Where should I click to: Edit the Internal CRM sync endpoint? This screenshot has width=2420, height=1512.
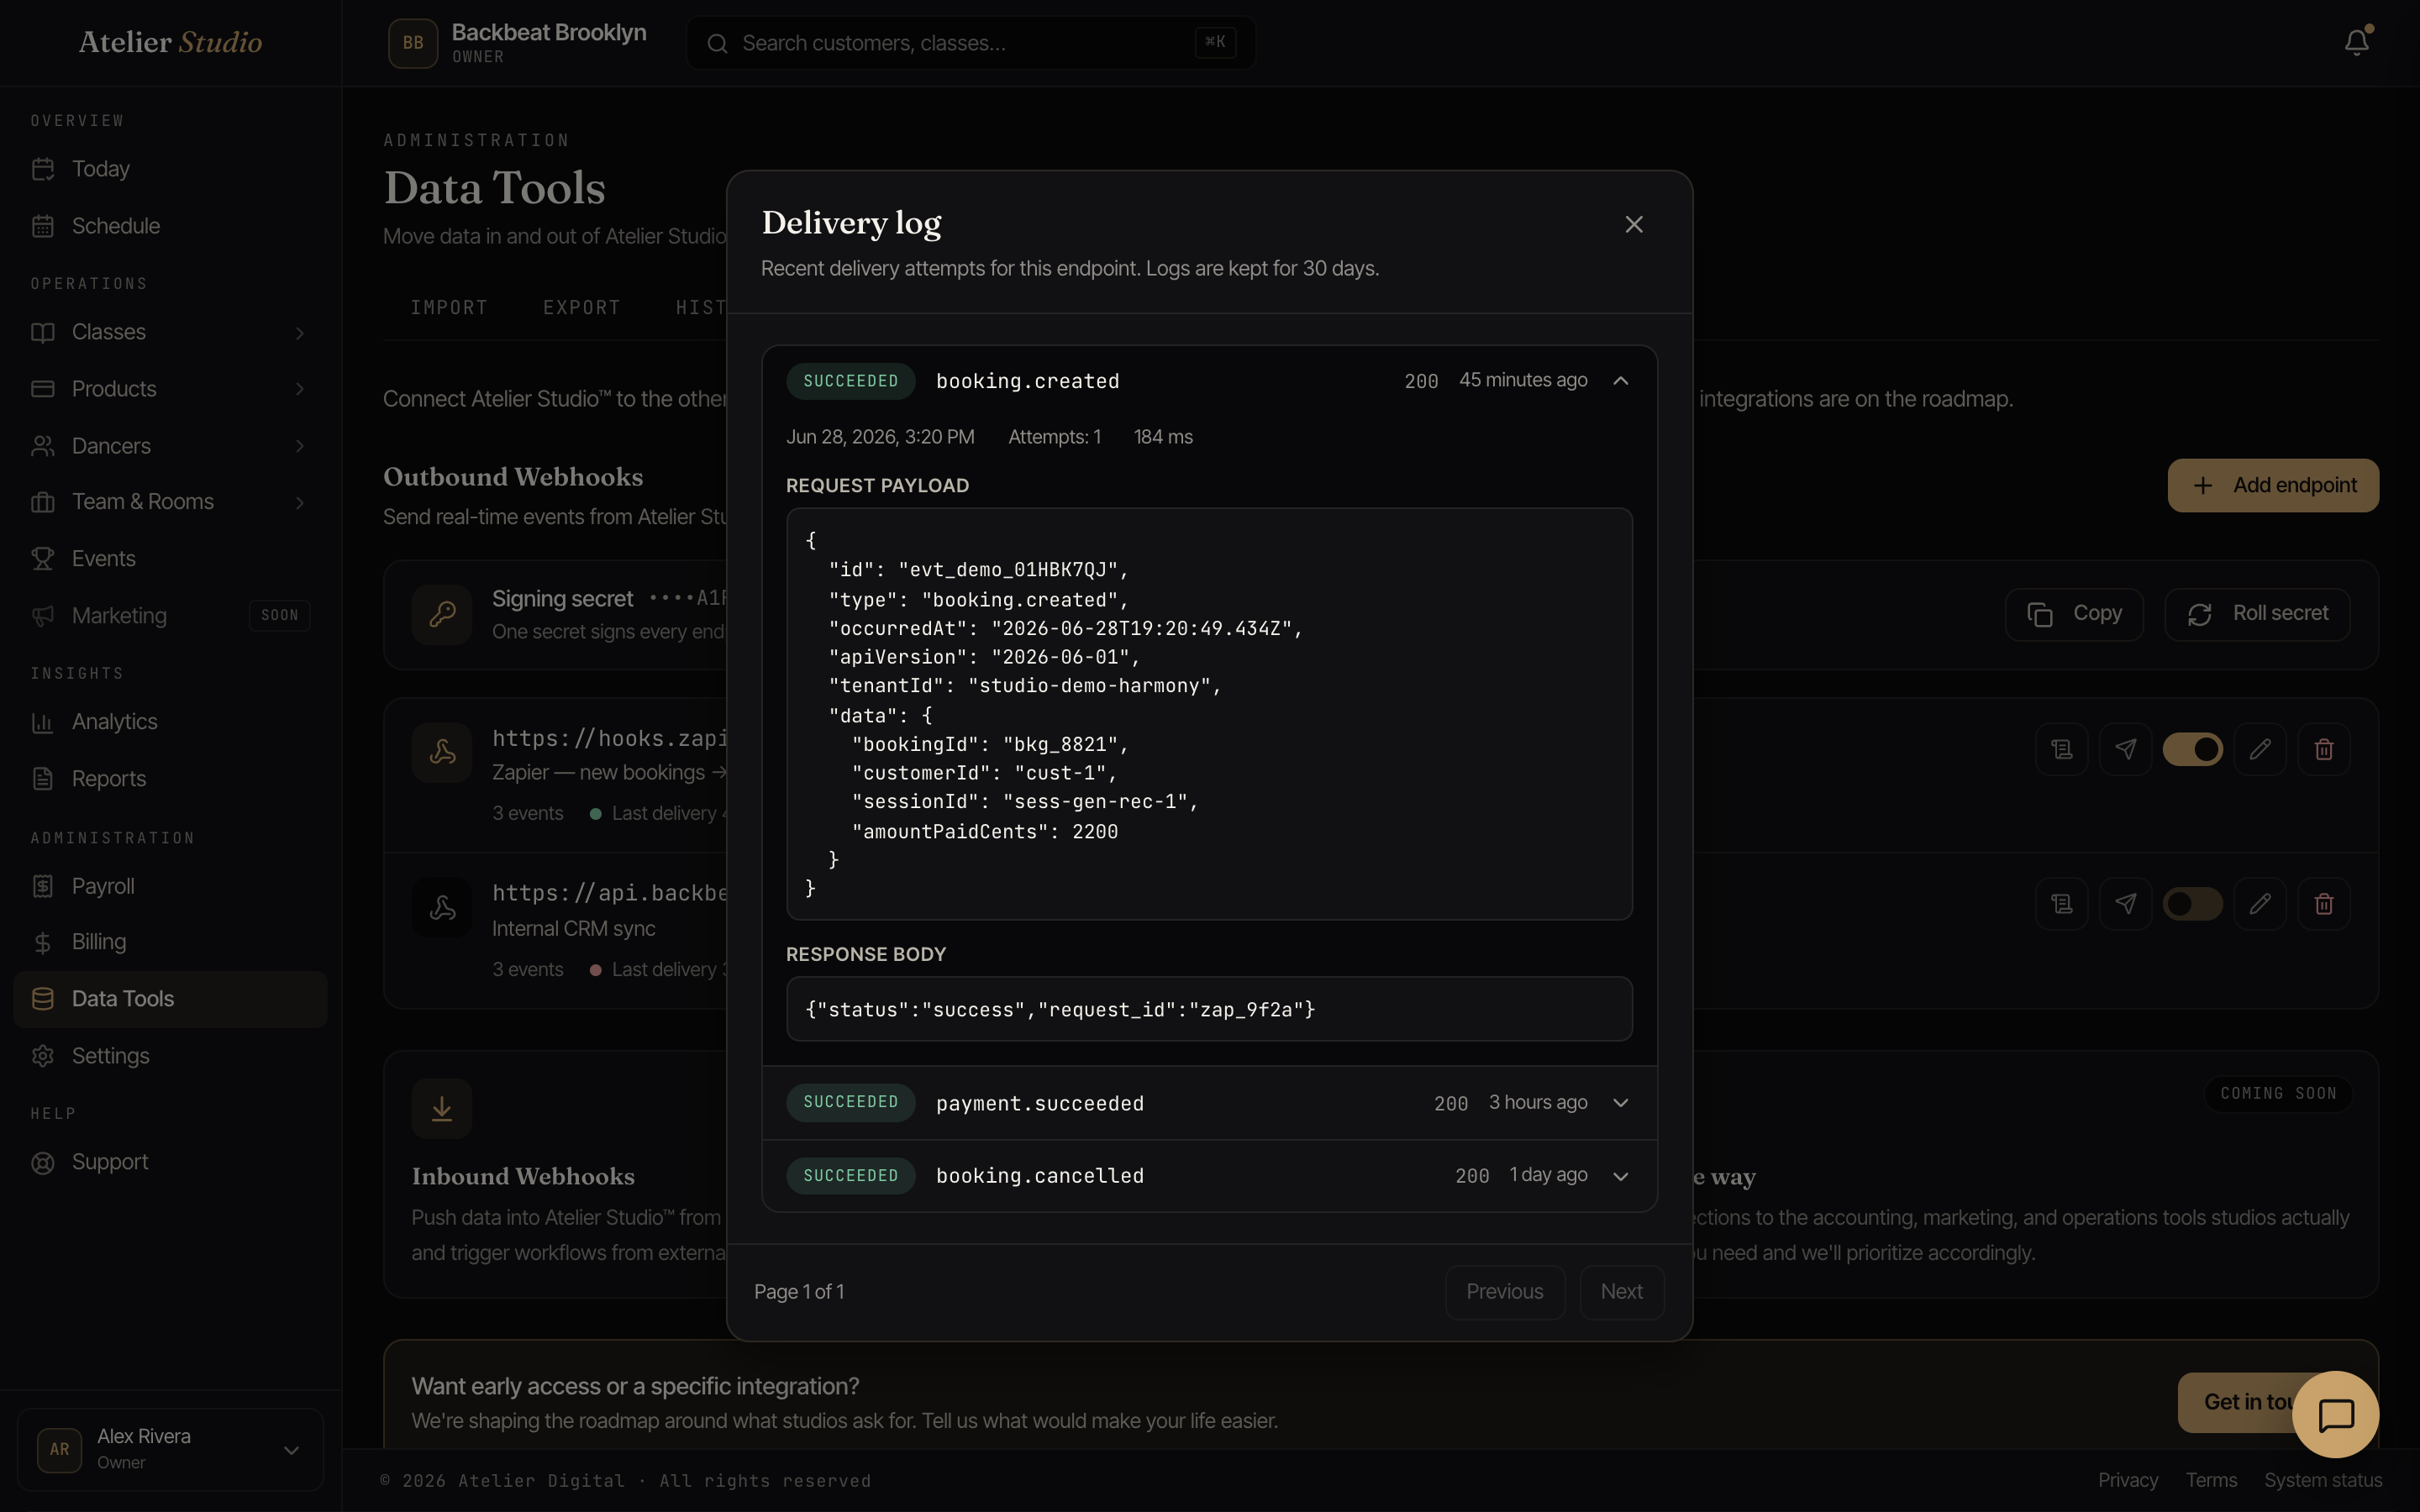[2260, 904]
